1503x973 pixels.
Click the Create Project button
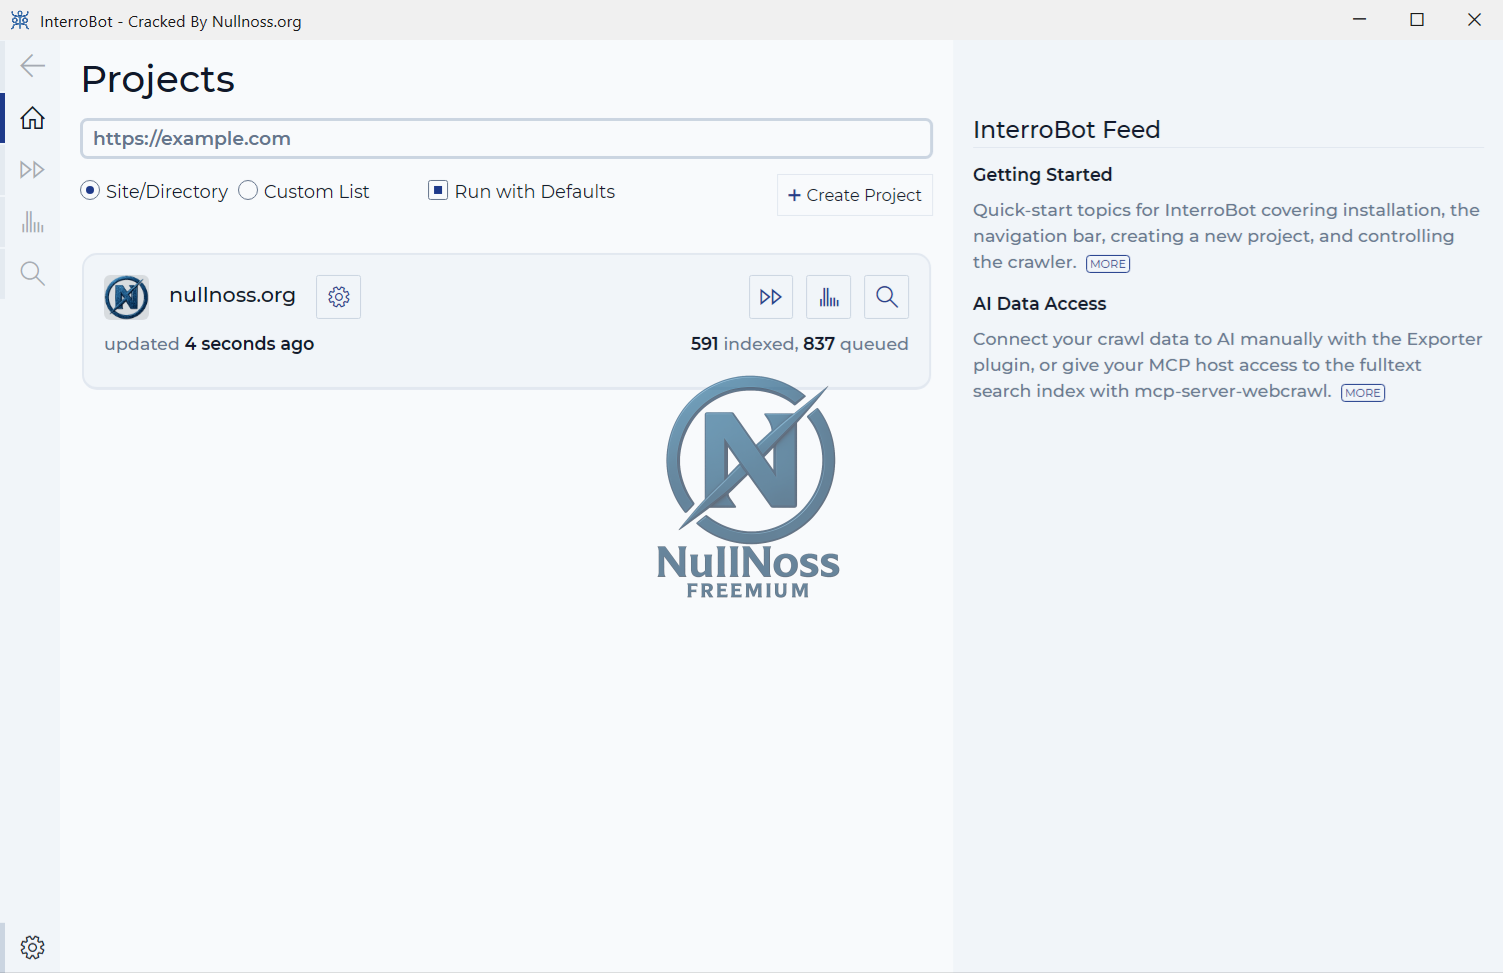855,195
